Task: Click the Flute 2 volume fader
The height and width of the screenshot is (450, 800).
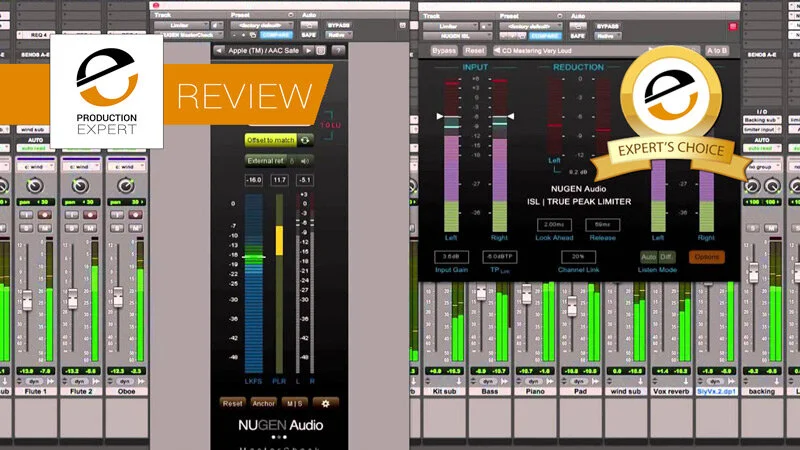Action: [x=73, y=299]
